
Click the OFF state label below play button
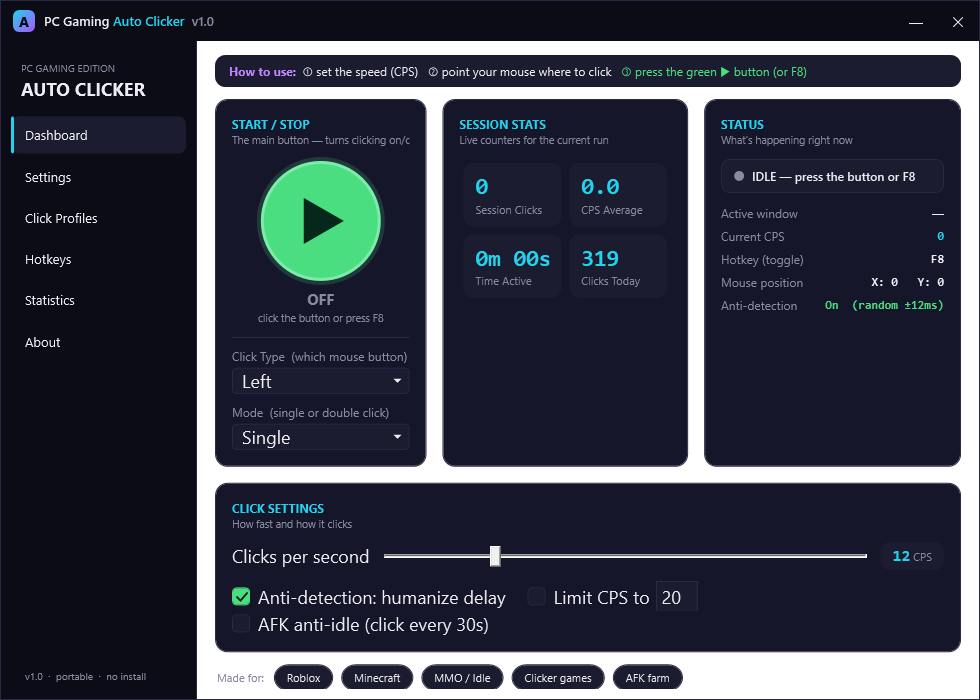pyautogui.click(x=321, y=299)
